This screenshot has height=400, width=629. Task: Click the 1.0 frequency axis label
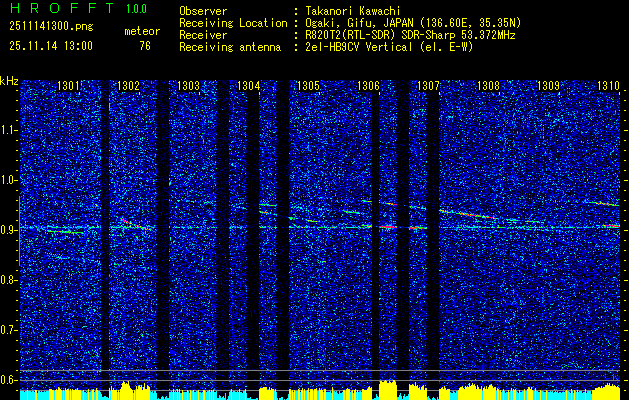[9, 180]
